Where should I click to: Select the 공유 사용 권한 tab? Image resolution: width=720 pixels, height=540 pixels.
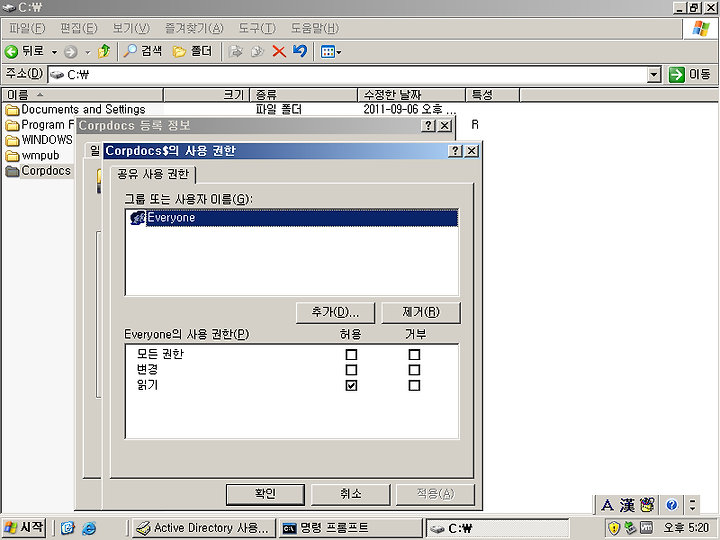pyautogui.click(x=153, y=174)
